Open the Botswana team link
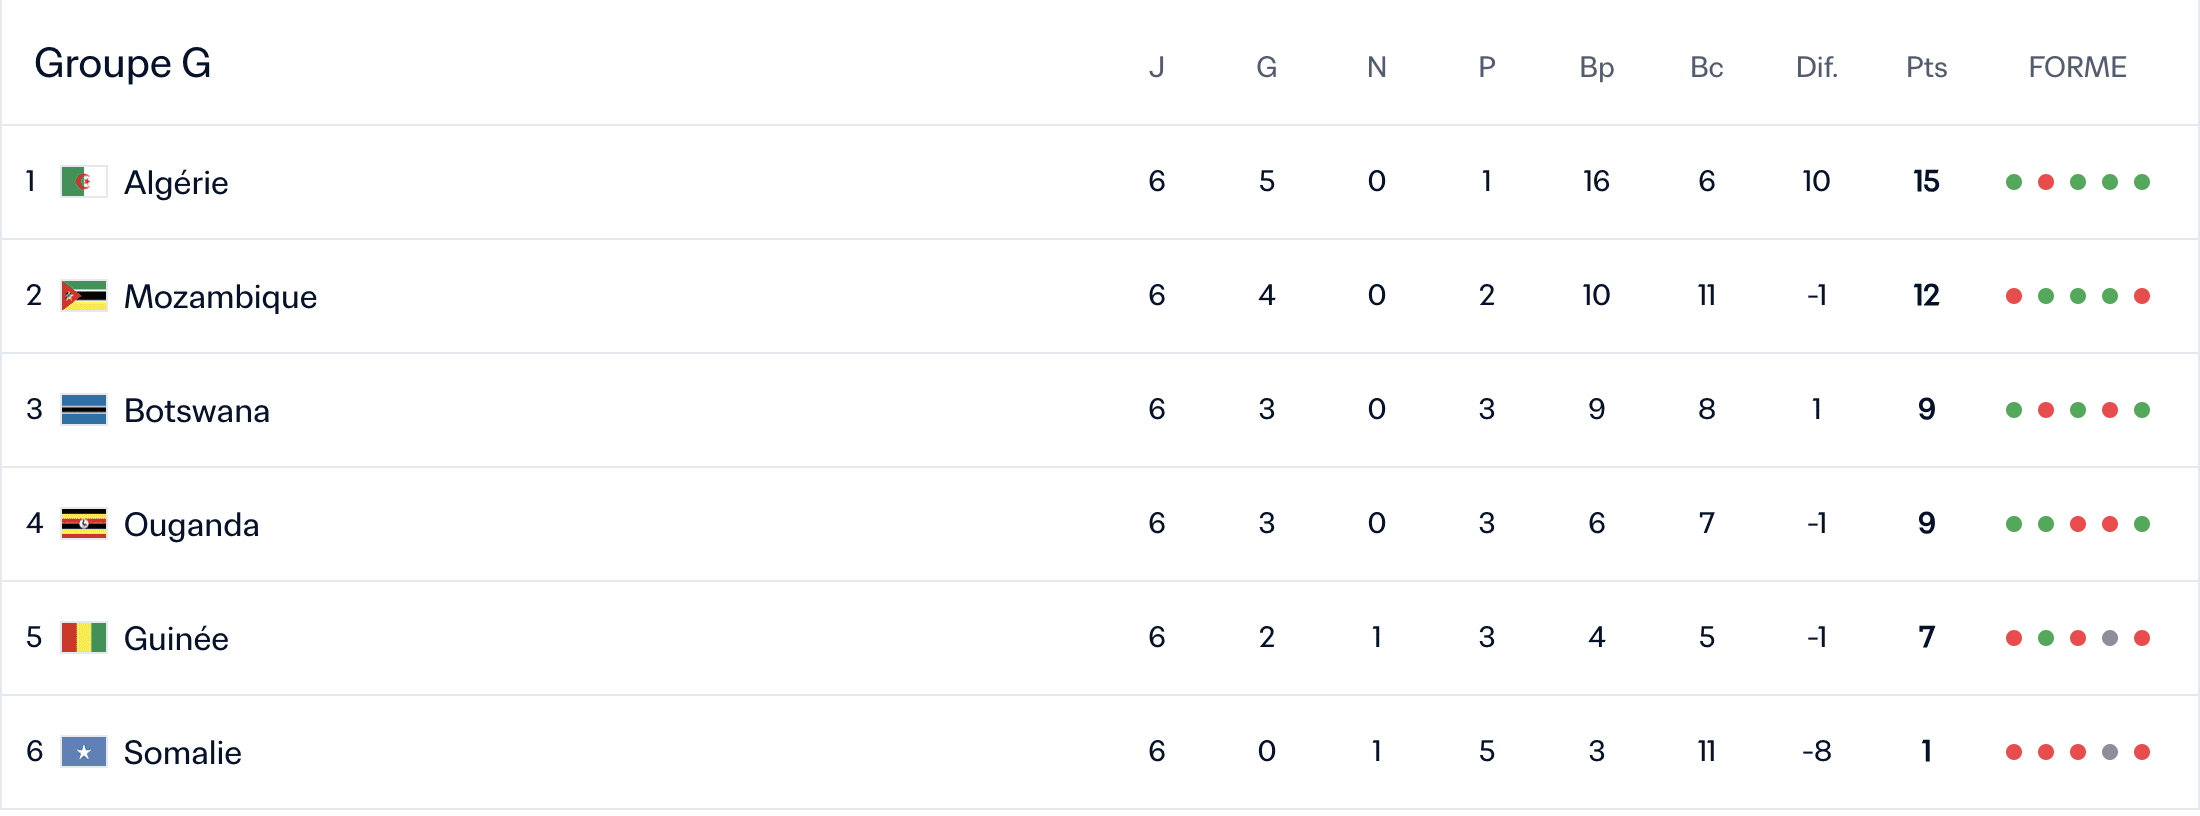 click(x=197, y=411)
